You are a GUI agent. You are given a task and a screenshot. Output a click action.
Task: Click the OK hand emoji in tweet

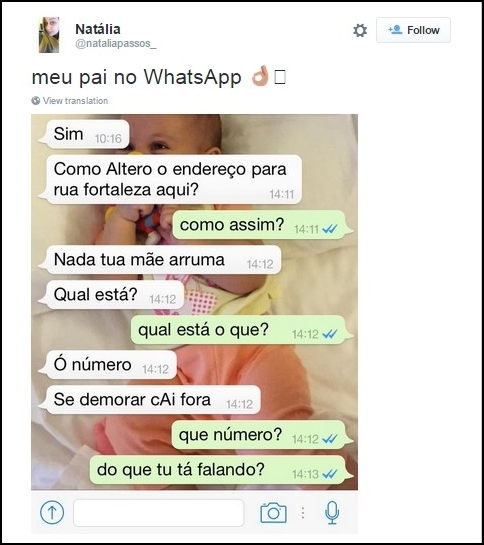click(260, 76)
